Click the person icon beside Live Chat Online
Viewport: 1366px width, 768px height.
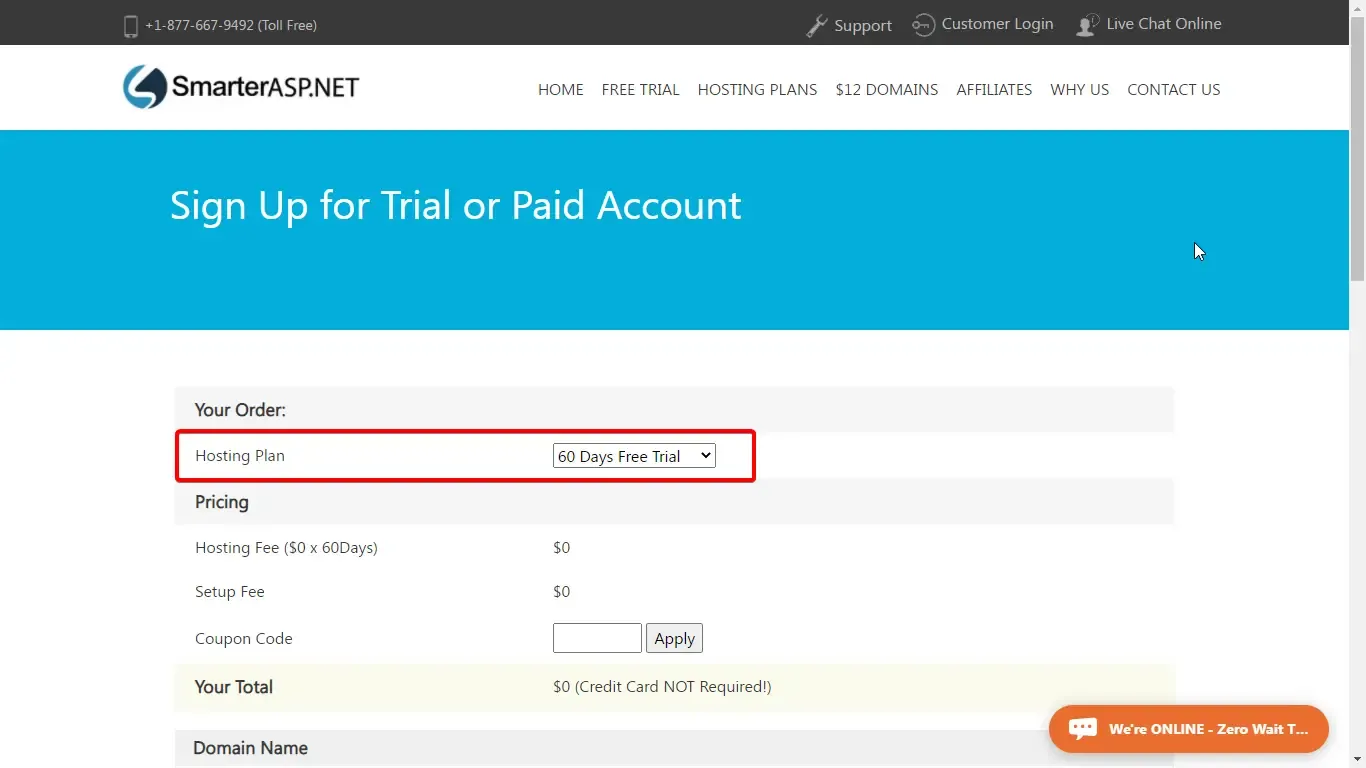(1086, 24)
